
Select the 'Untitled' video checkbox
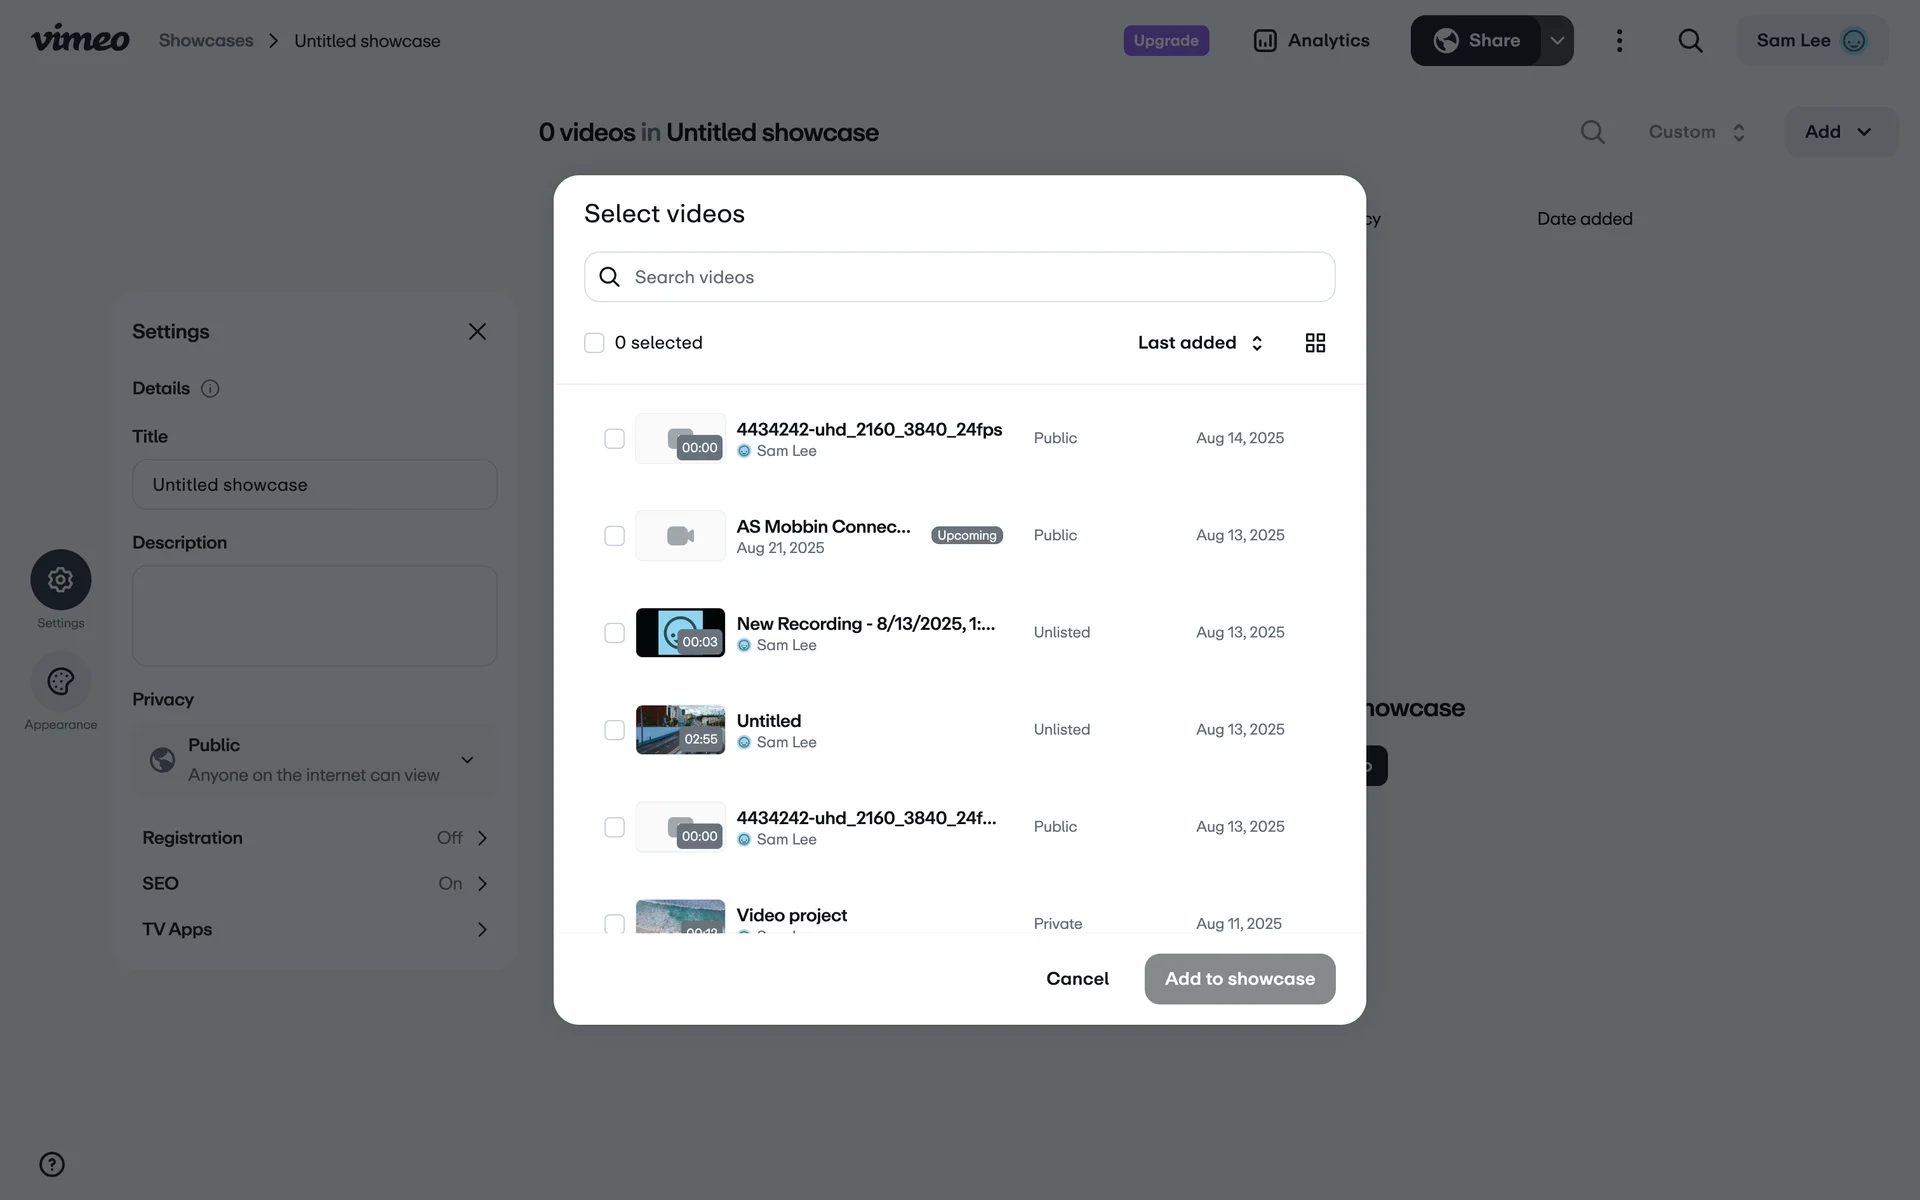click(614, 730)
